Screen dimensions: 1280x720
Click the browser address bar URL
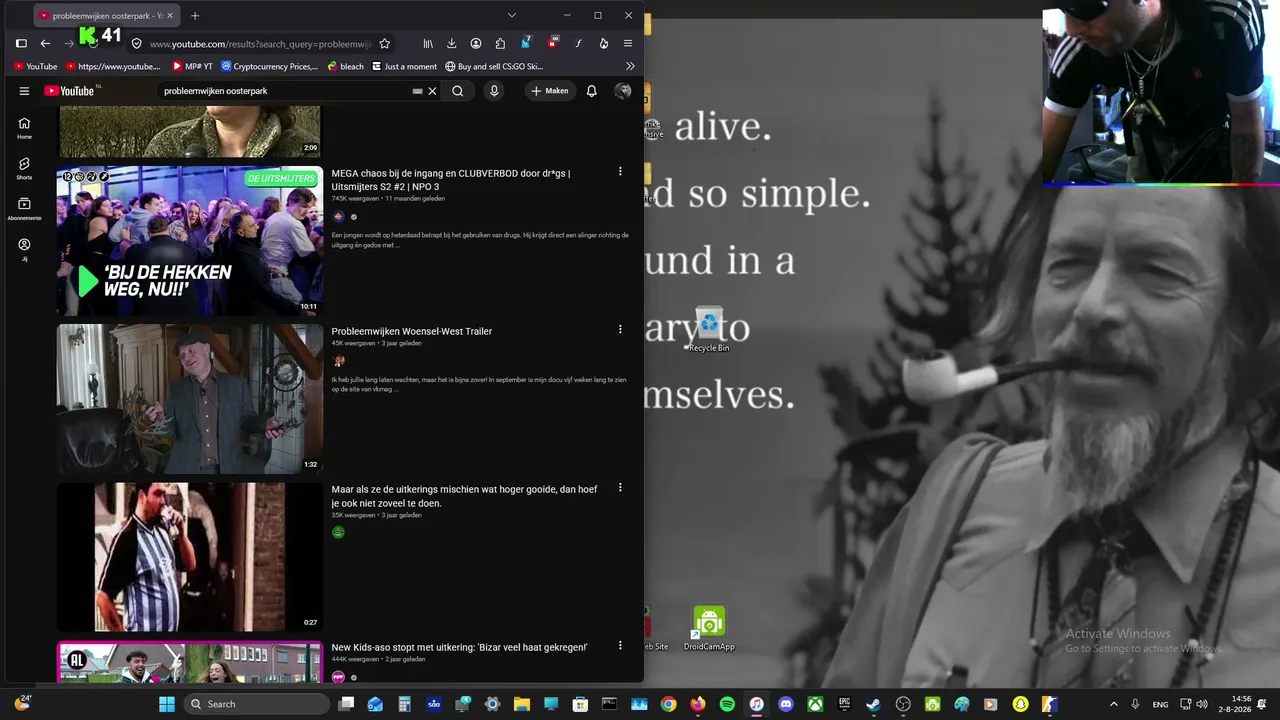click(260, 44)
